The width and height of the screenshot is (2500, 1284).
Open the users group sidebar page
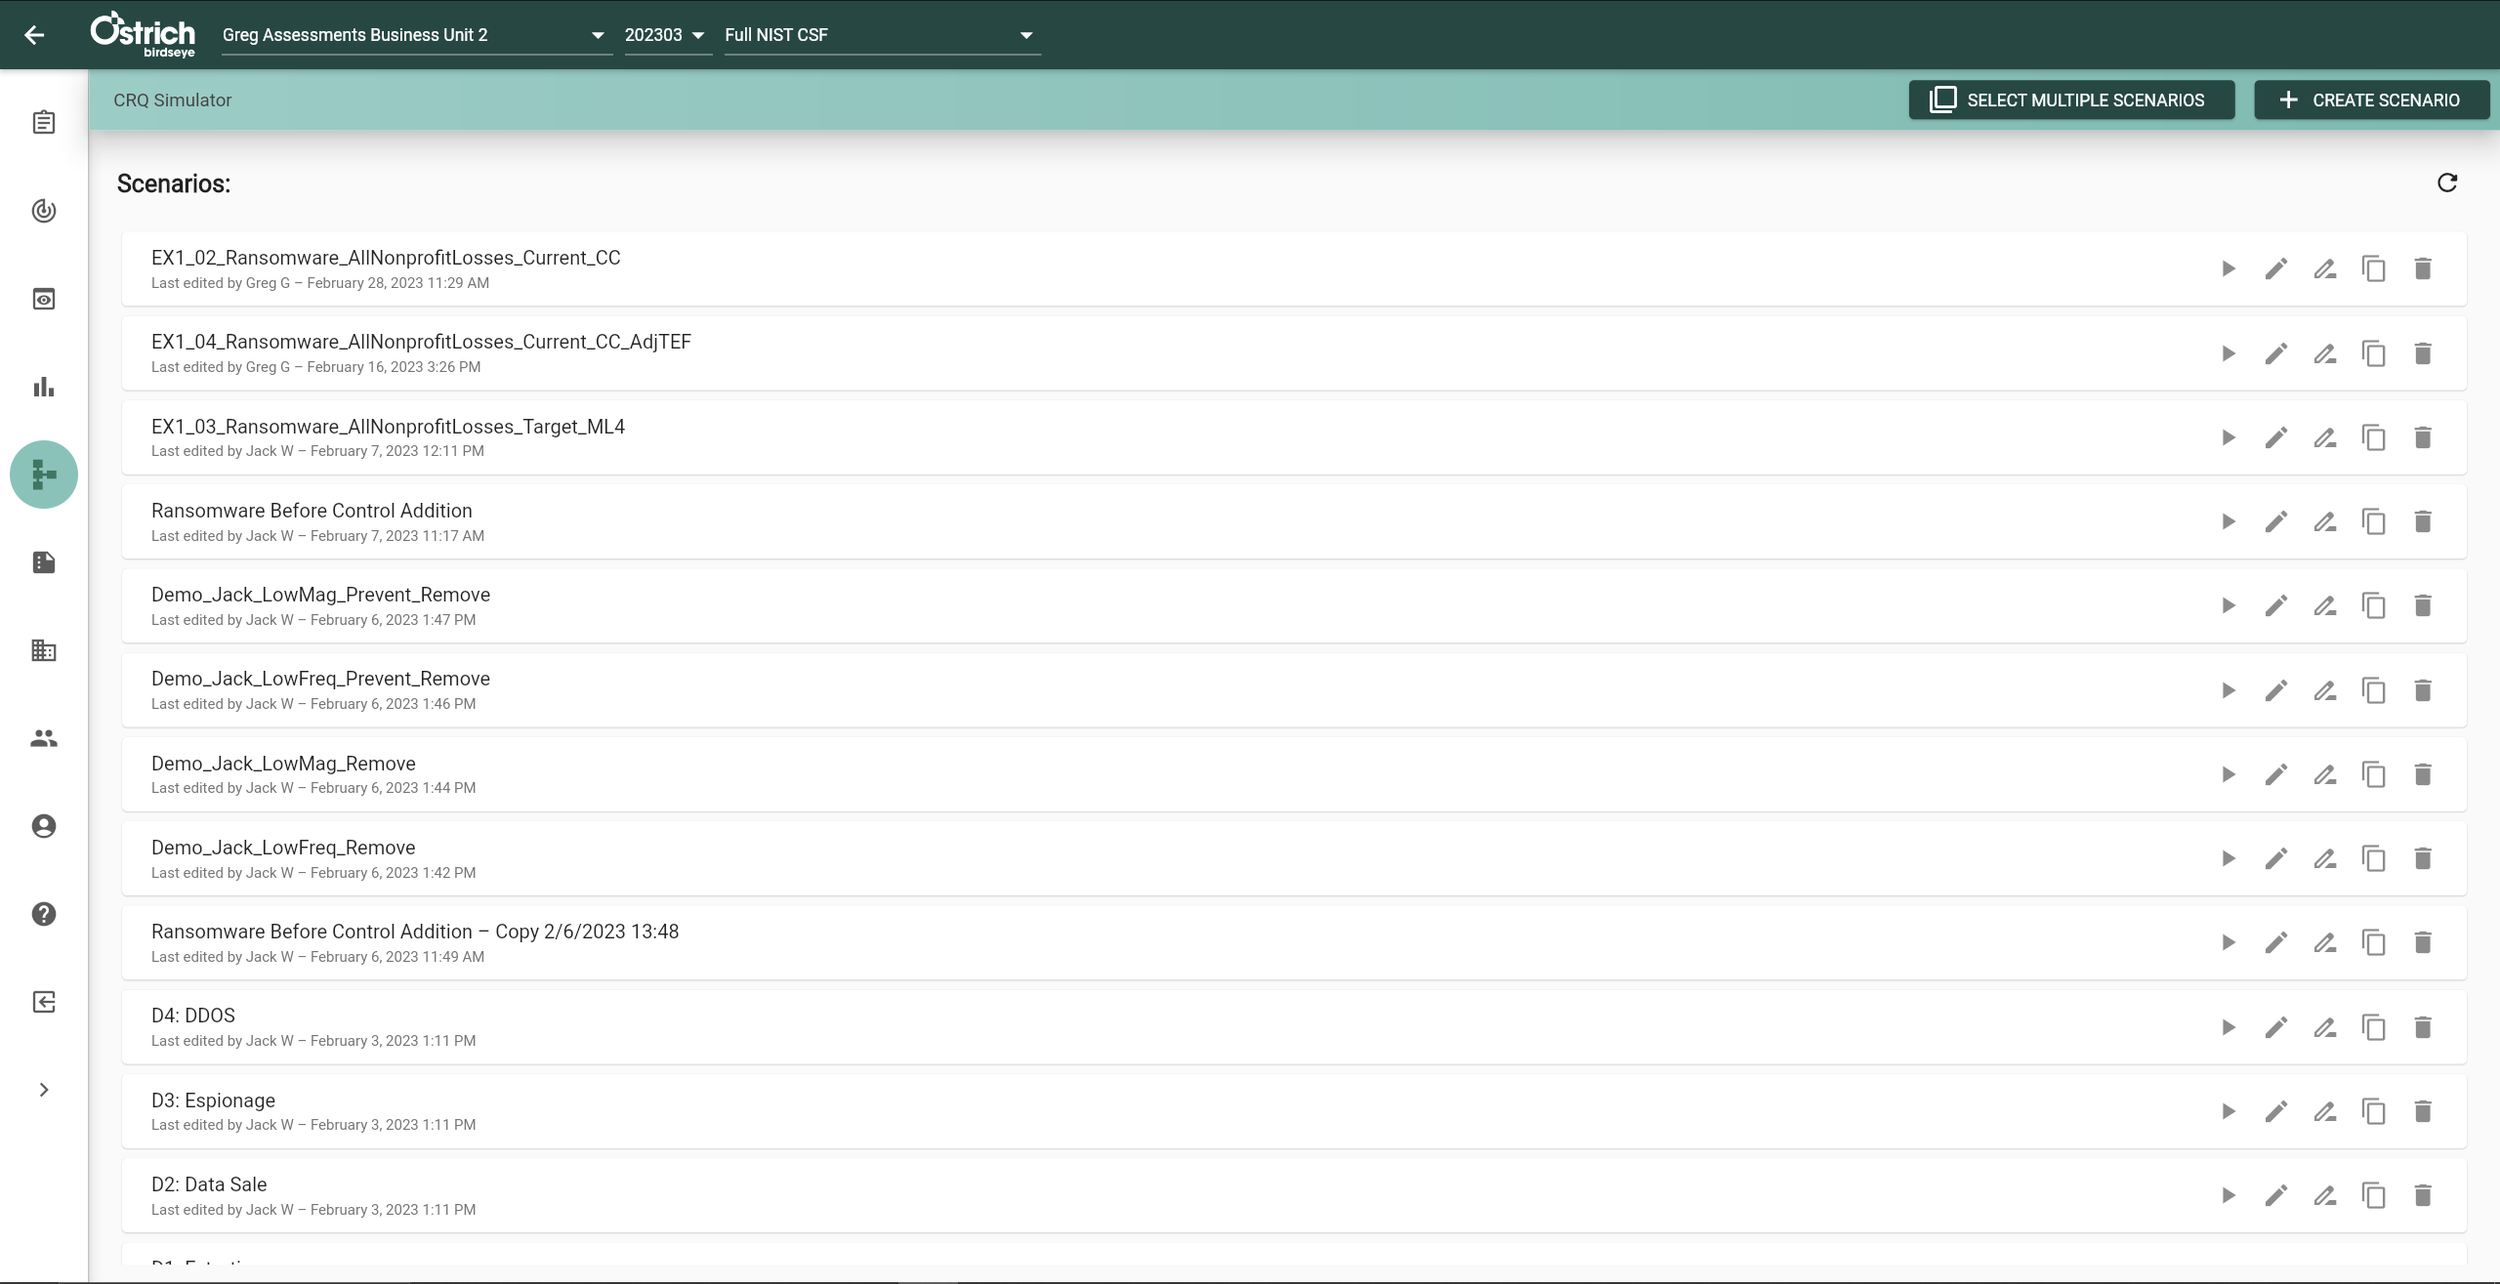pyautogui.click(x=44, y=738)
